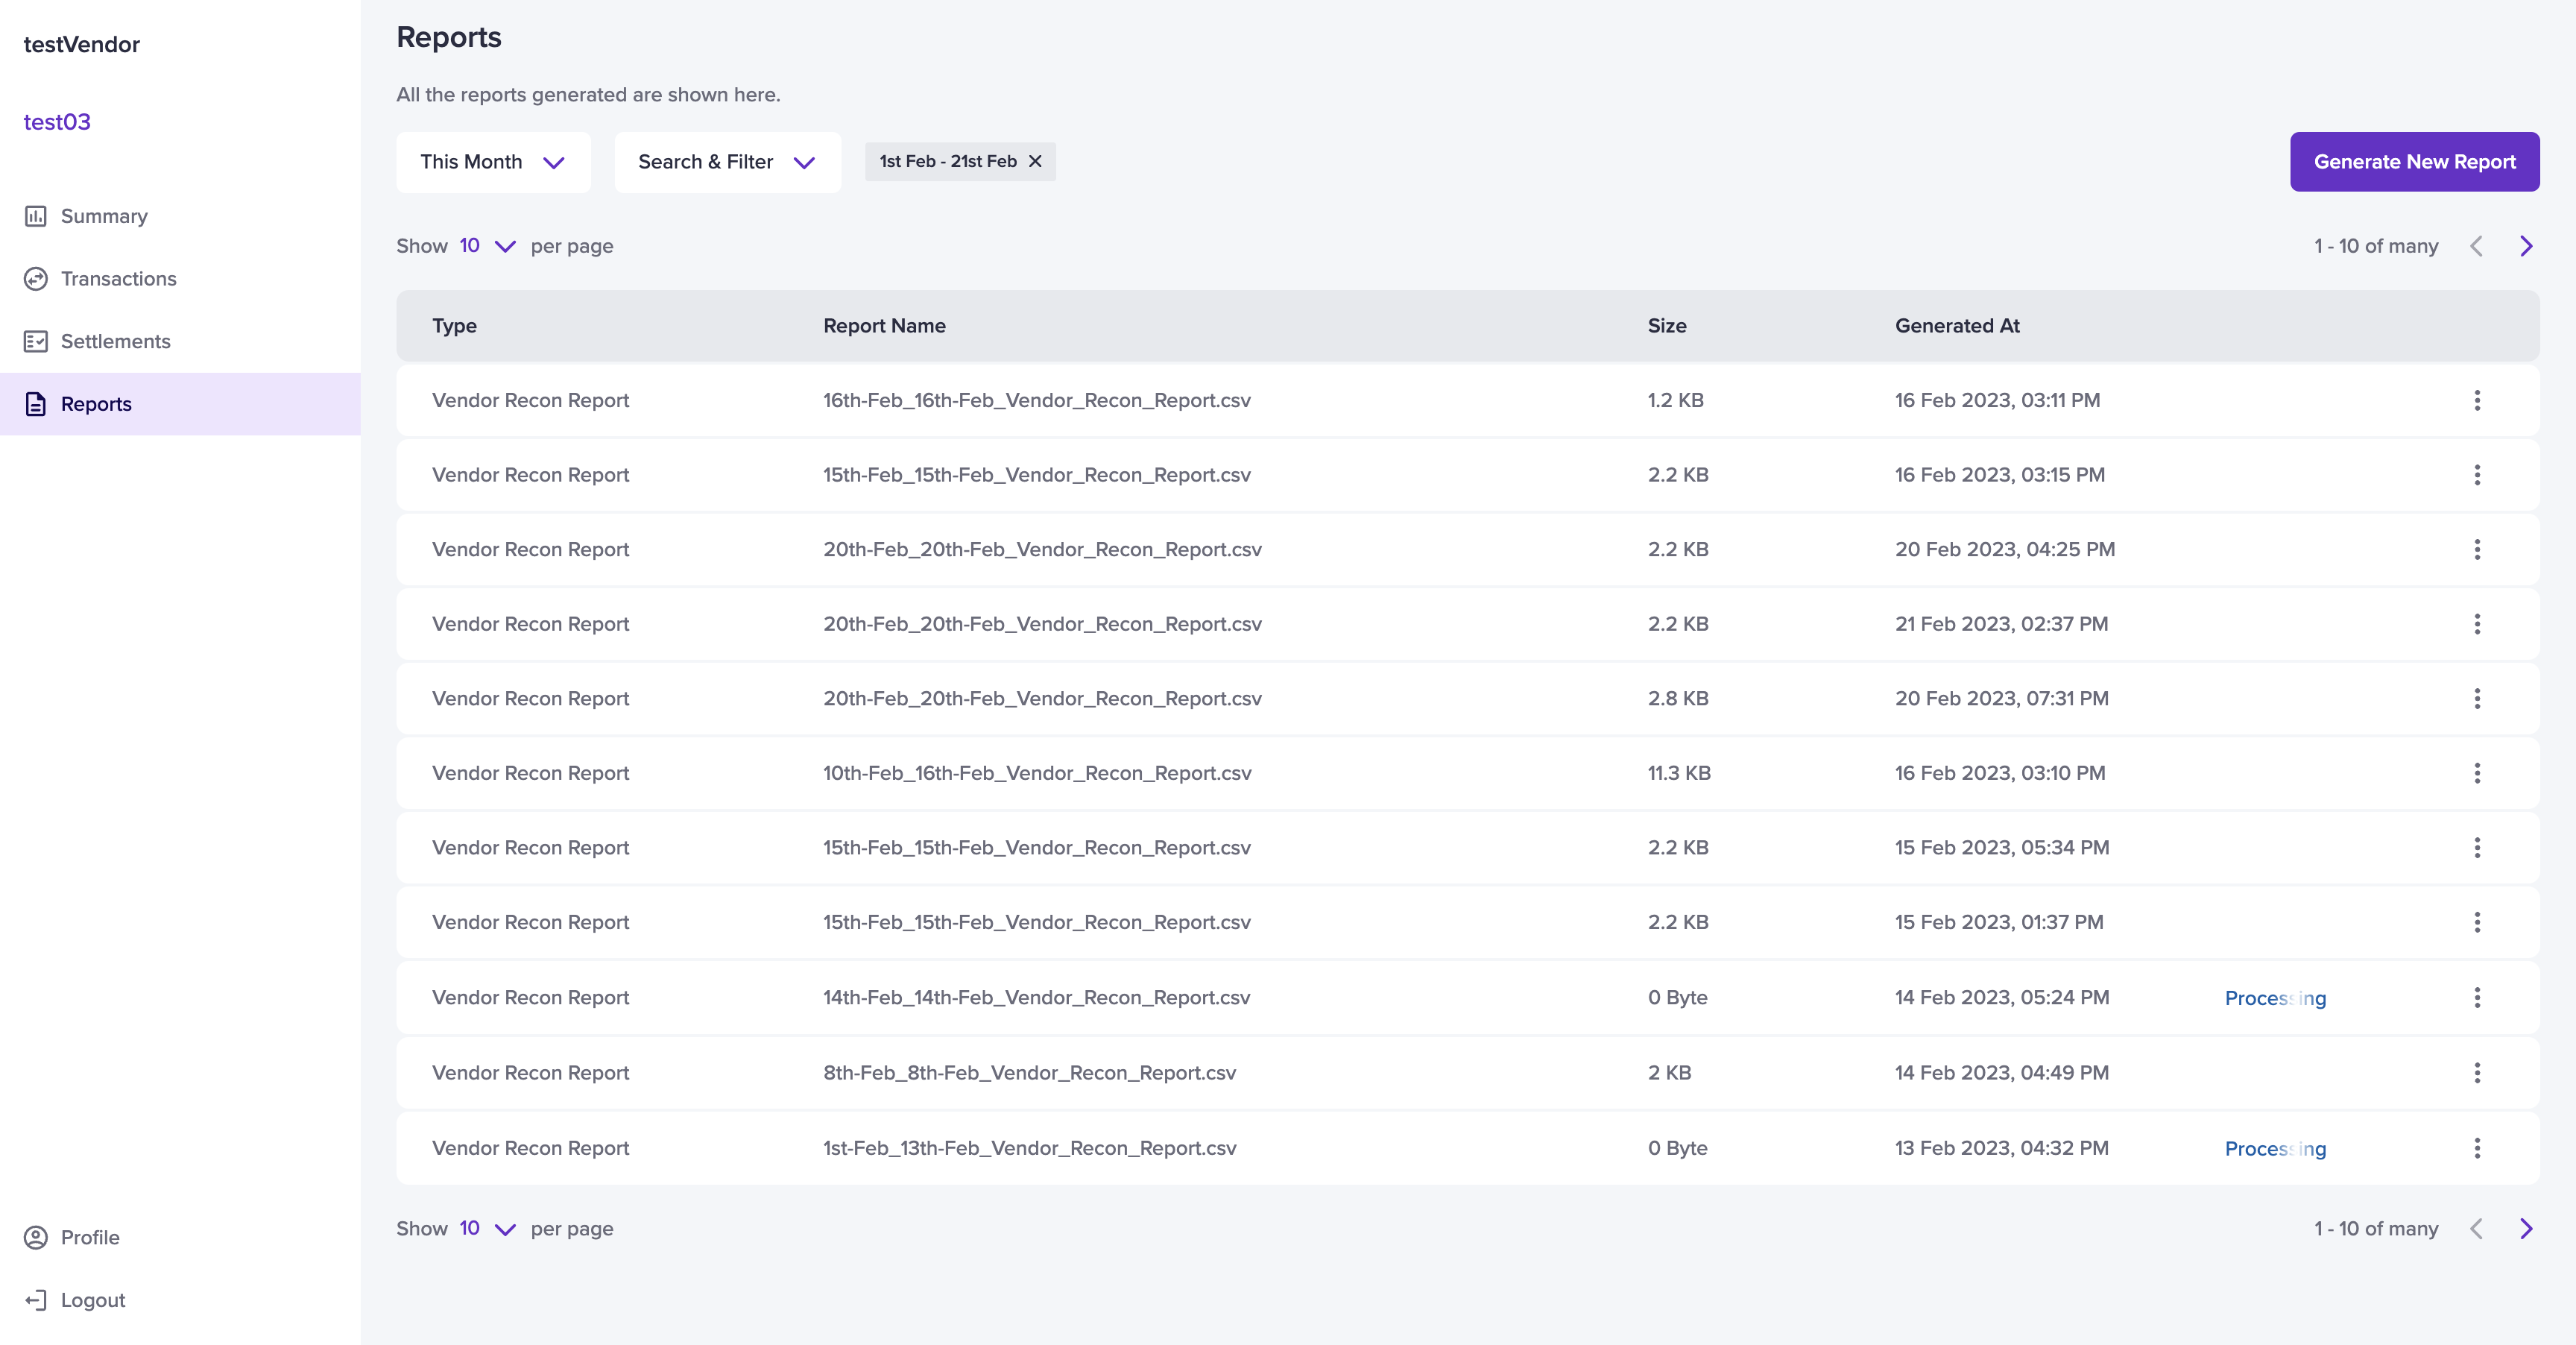2576x1345 pixels.
Task: Click the 1st-Feb_13th-Feb report row name
Action: 1029,1148
